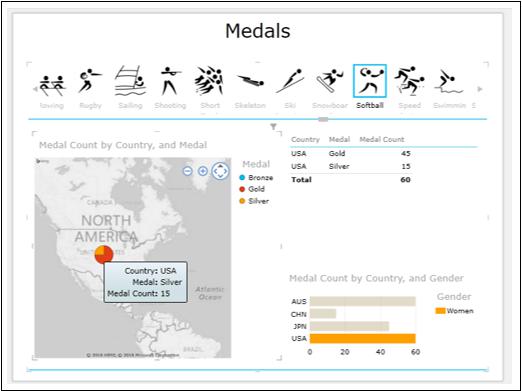Click the JPN axis label
The width and height of the screenshot is (522, 391).
point(300,326)
